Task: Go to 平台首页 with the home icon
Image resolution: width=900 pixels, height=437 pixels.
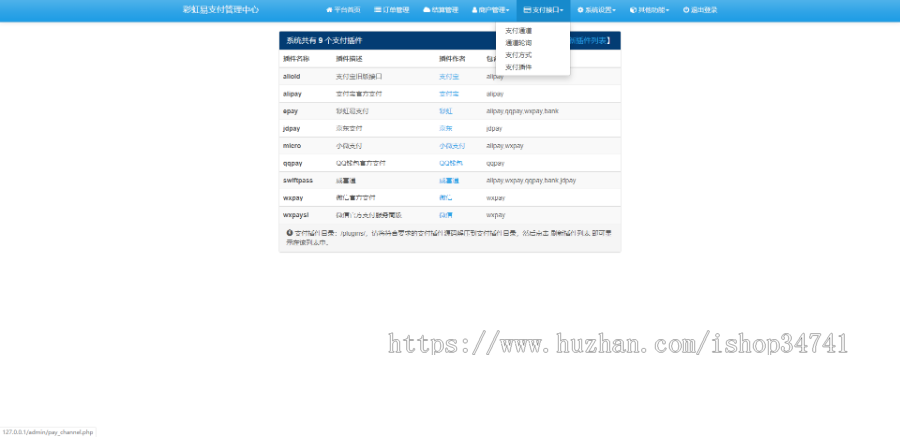Action: pos(343,10)
